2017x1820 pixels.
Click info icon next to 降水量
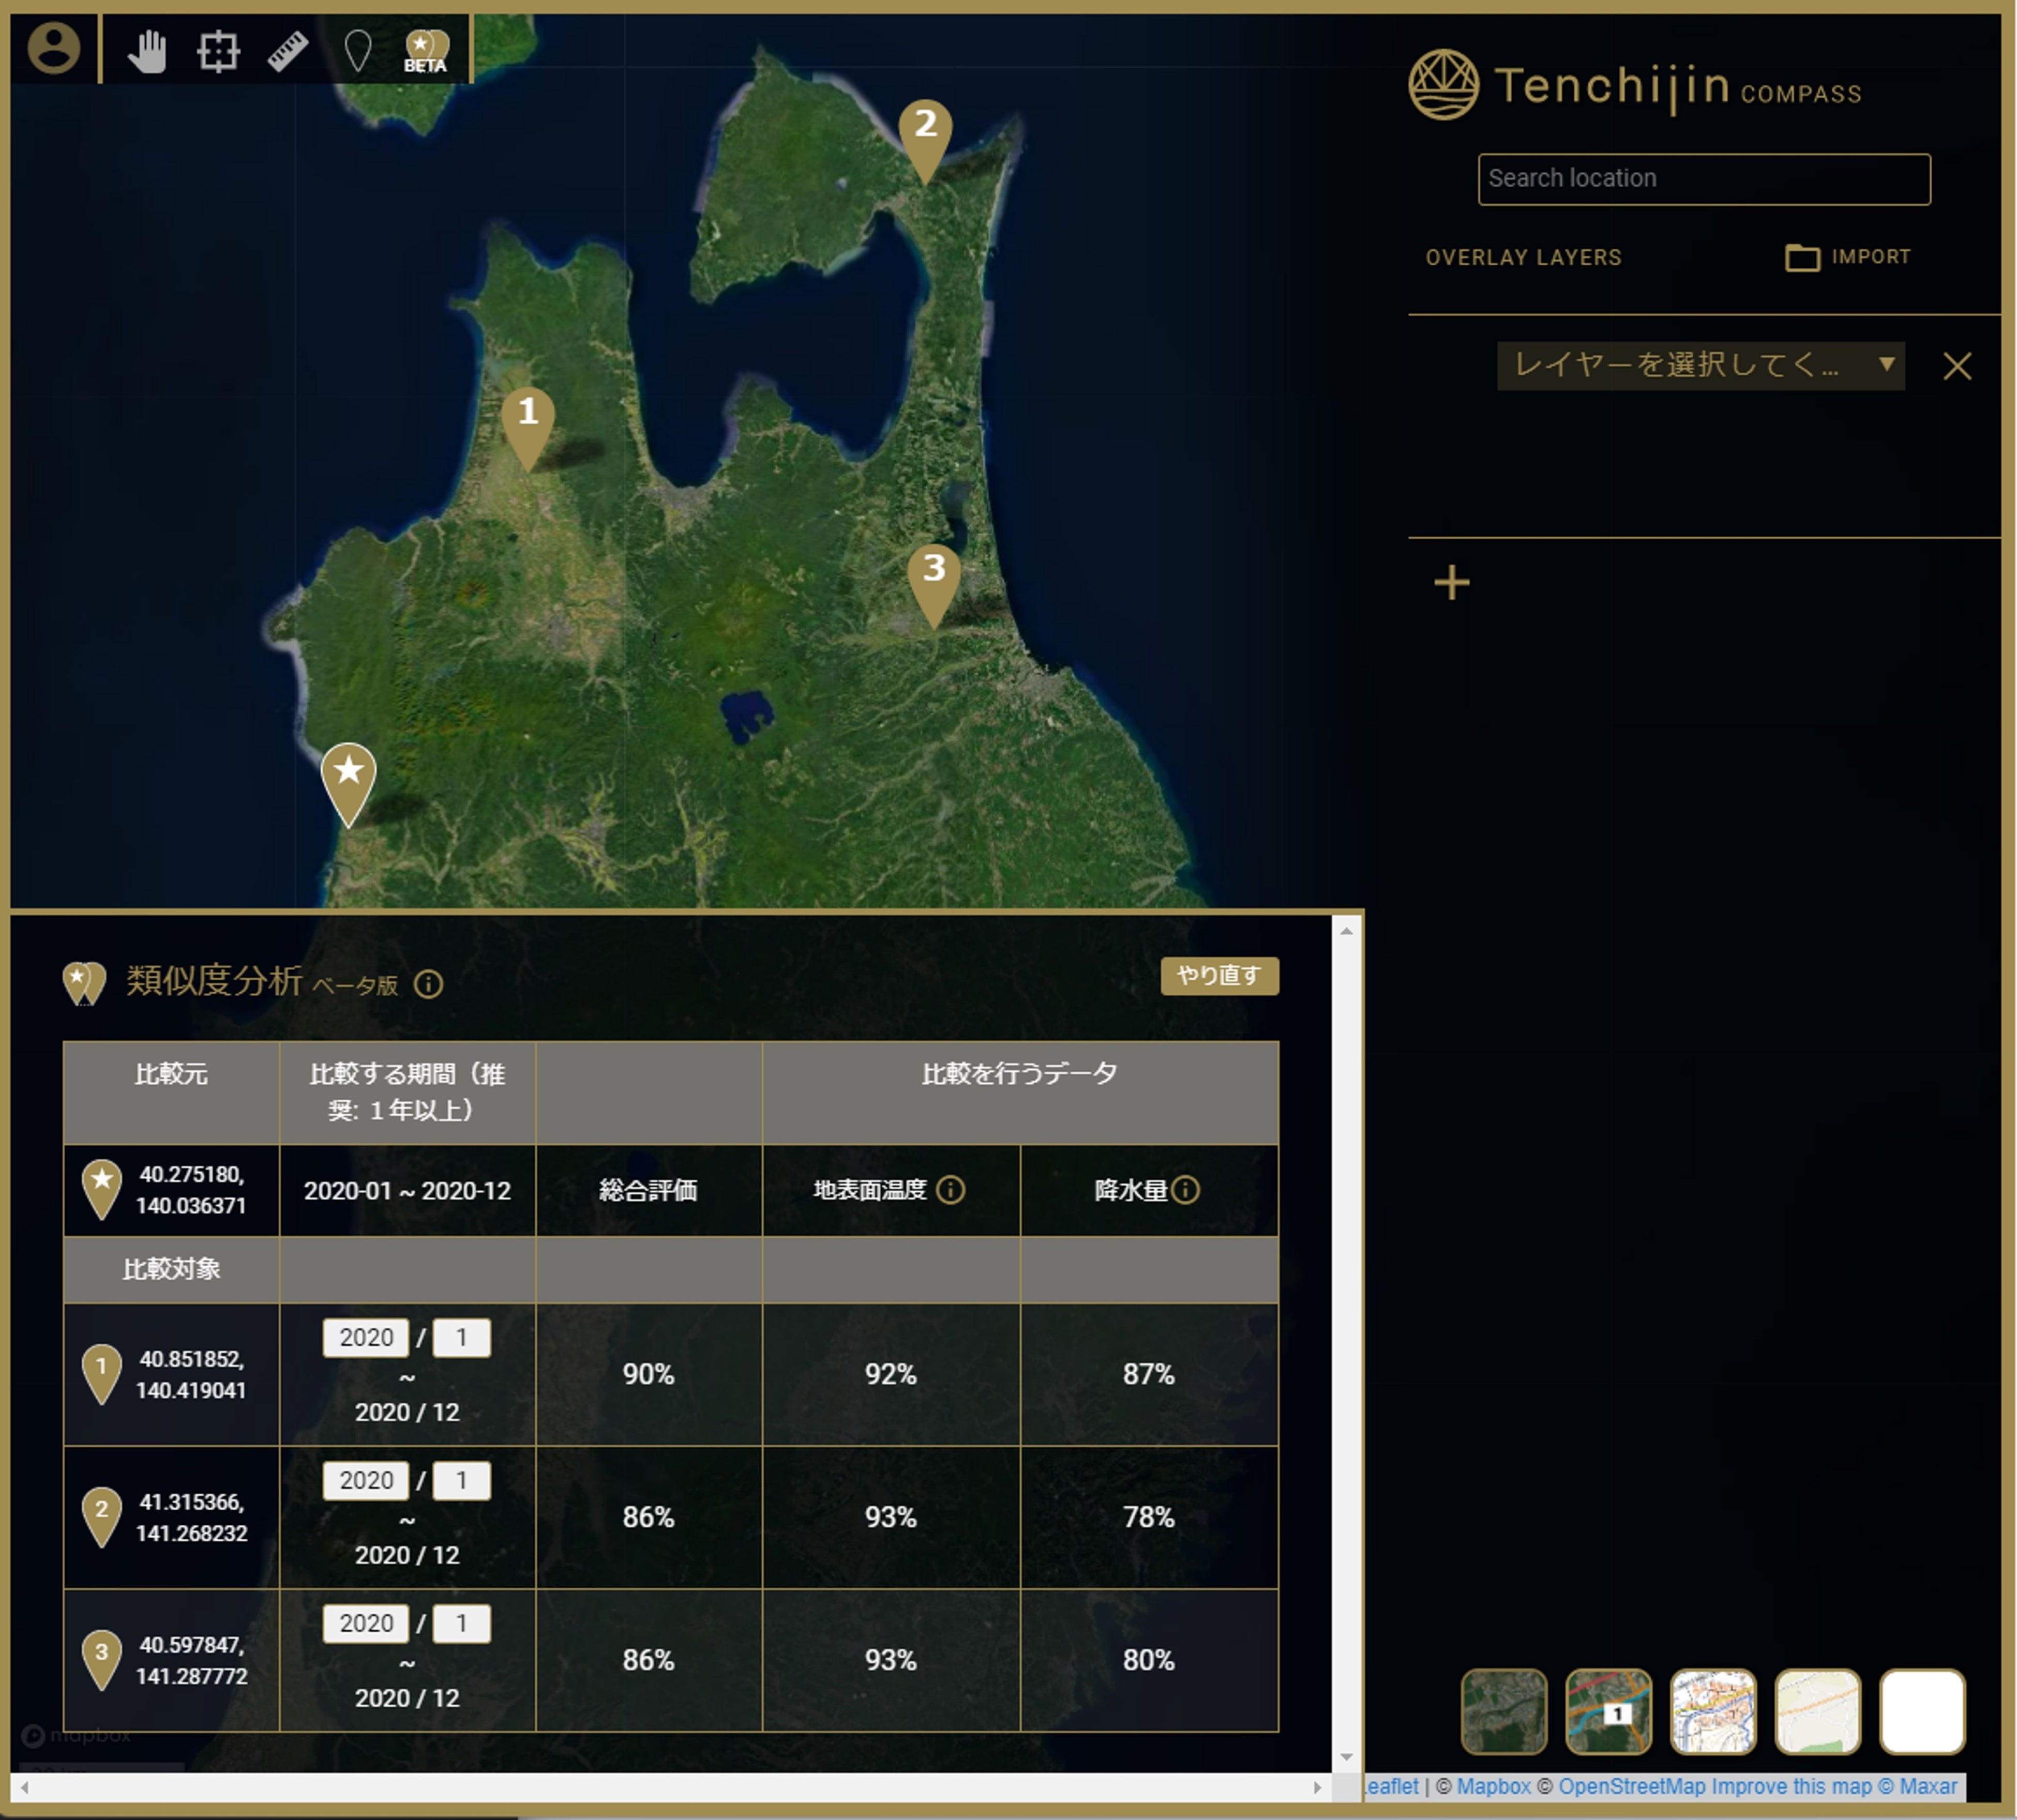1186,1190
